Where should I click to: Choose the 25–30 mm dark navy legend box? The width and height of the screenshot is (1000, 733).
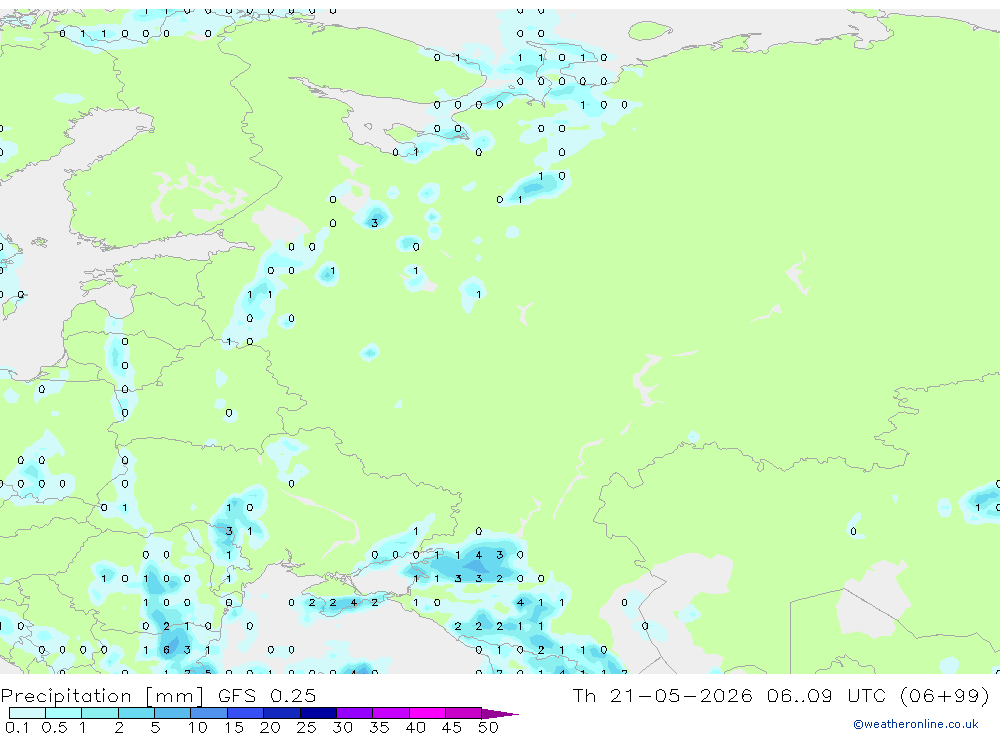[x=318, y=713]
